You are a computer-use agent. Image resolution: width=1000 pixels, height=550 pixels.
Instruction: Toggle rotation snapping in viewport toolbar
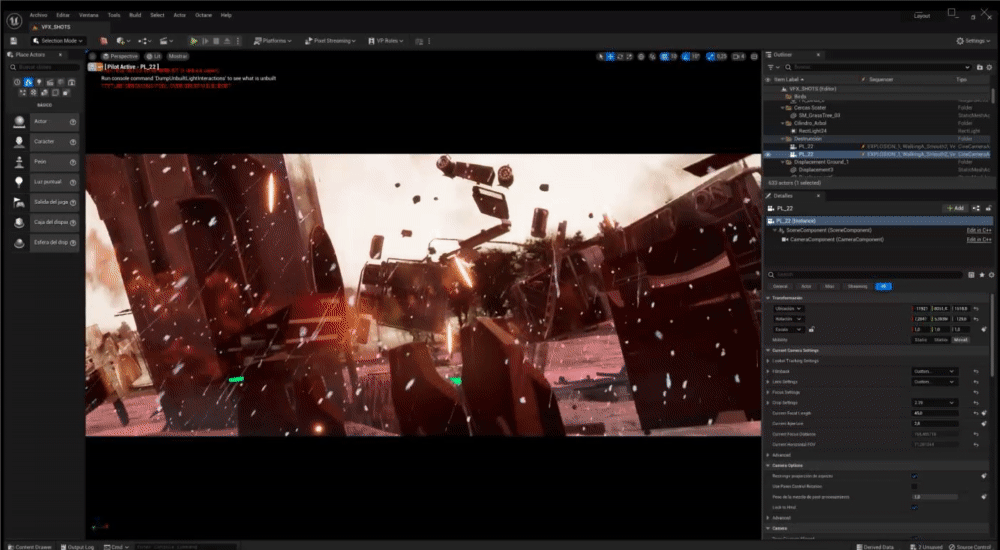coord(686,56)
